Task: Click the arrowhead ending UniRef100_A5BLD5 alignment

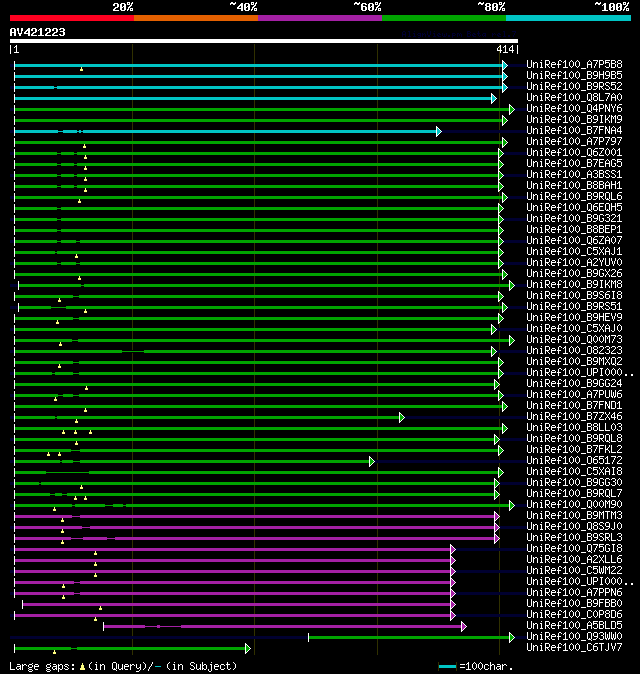Action: [464, 627]
